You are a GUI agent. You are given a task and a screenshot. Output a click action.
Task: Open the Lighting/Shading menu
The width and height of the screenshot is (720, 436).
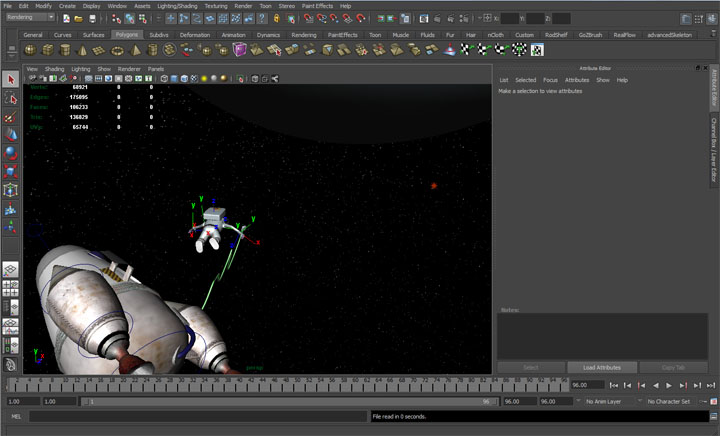click(176, 6)
